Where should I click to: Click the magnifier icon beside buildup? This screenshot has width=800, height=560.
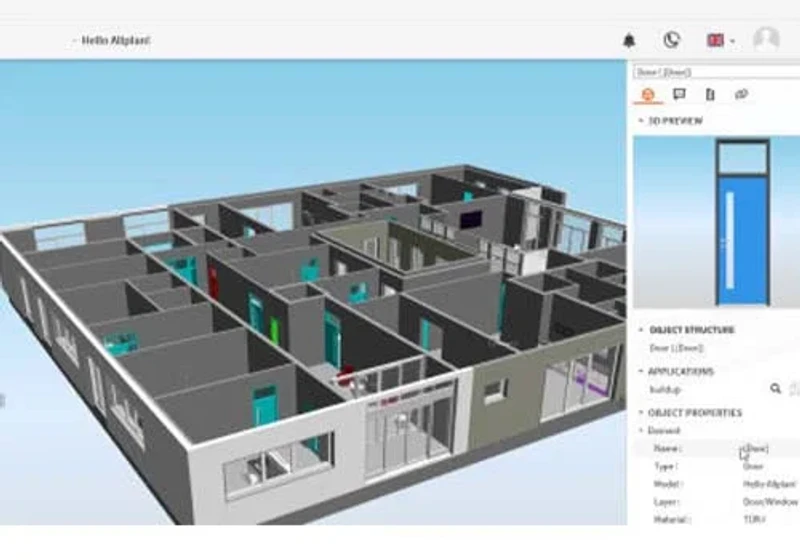776,389
